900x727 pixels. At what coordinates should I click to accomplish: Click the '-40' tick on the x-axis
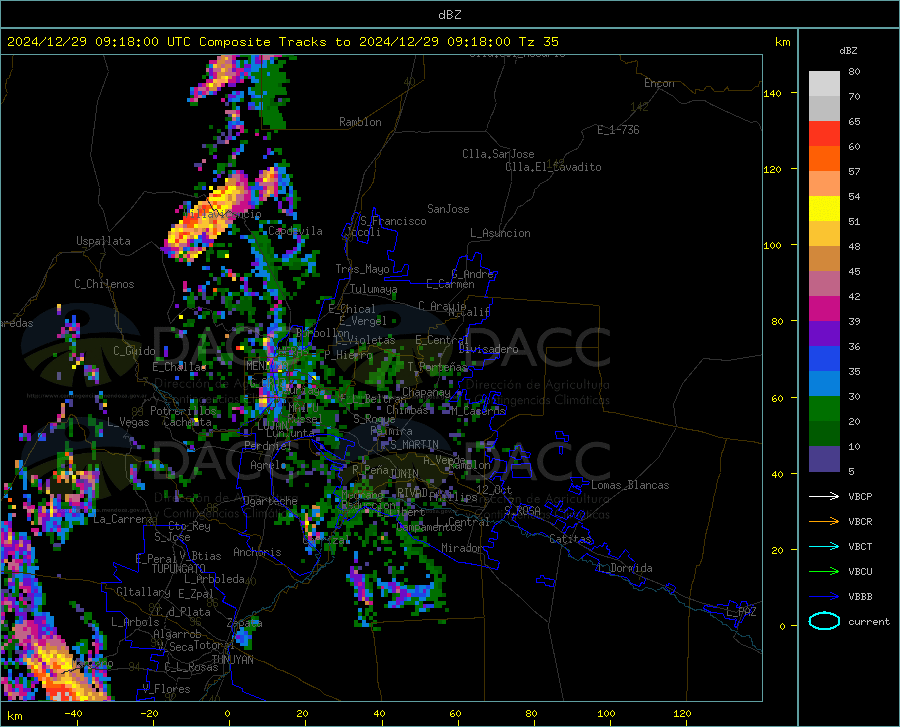73,714
